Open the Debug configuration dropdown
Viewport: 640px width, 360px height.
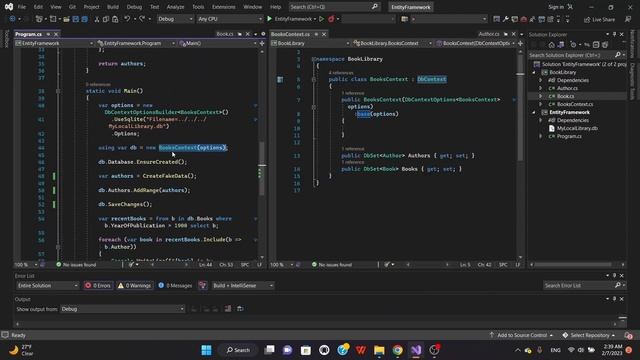(x=175, y=19)
